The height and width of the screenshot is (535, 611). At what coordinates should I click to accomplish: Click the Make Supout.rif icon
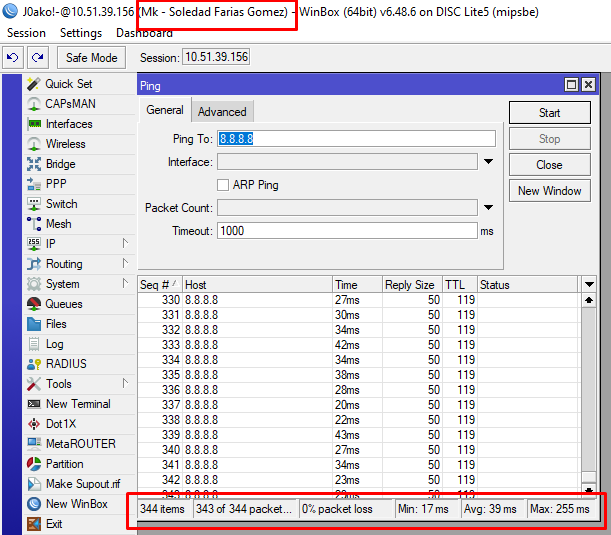pos(34,484)
